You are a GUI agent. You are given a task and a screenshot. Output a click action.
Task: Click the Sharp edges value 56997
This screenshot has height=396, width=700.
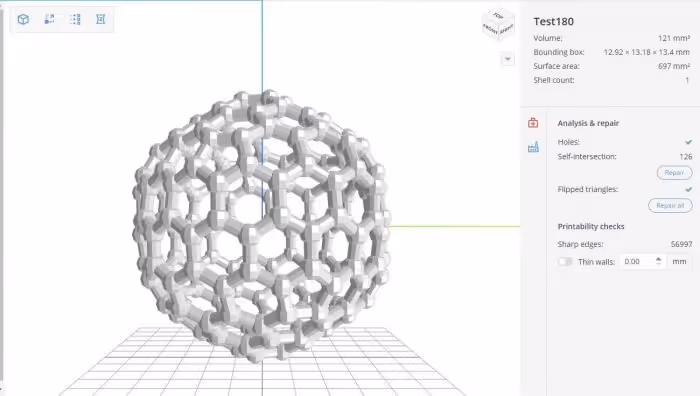(x=681, y=244)
